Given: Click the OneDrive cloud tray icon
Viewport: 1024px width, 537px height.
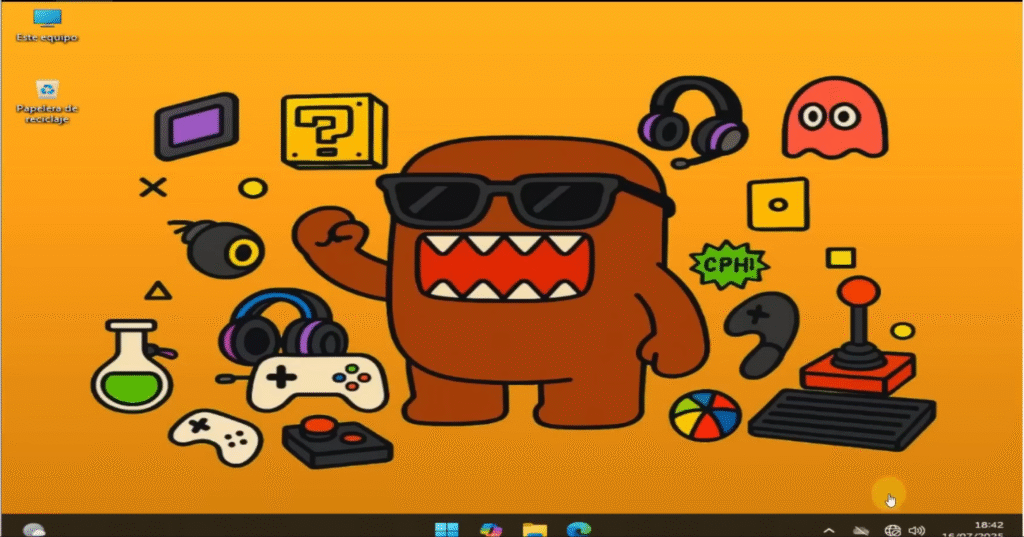Looking at the screenshot, I should (860, 530).
